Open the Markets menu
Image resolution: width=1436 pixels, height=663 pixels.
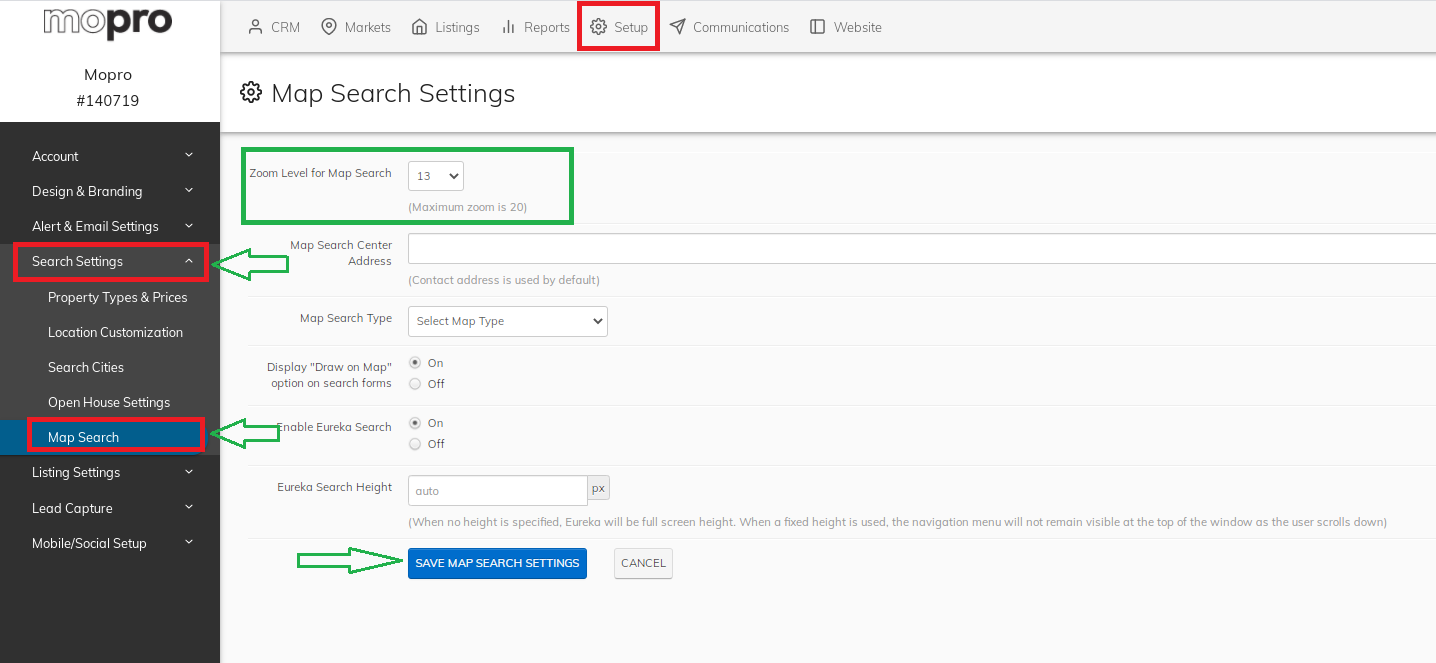[x=355, y=27]
